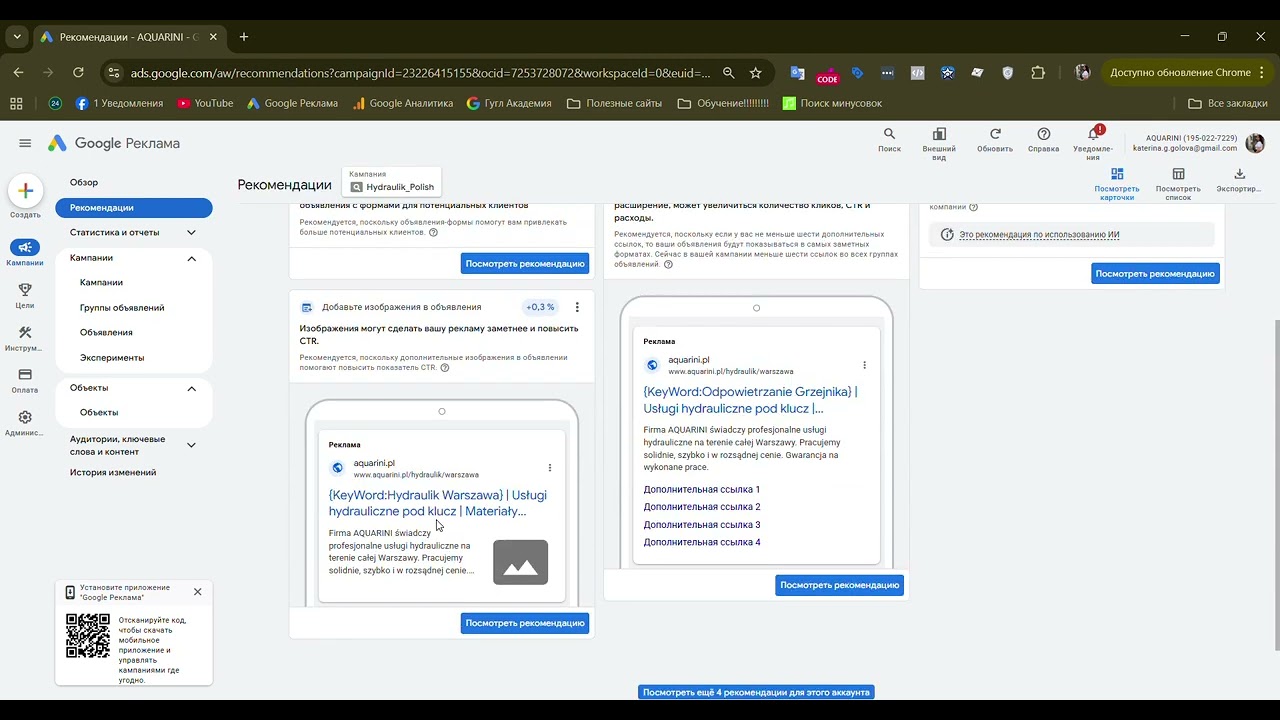
Task: Bookmark this page with the star icon
Action: pos(755,73)
